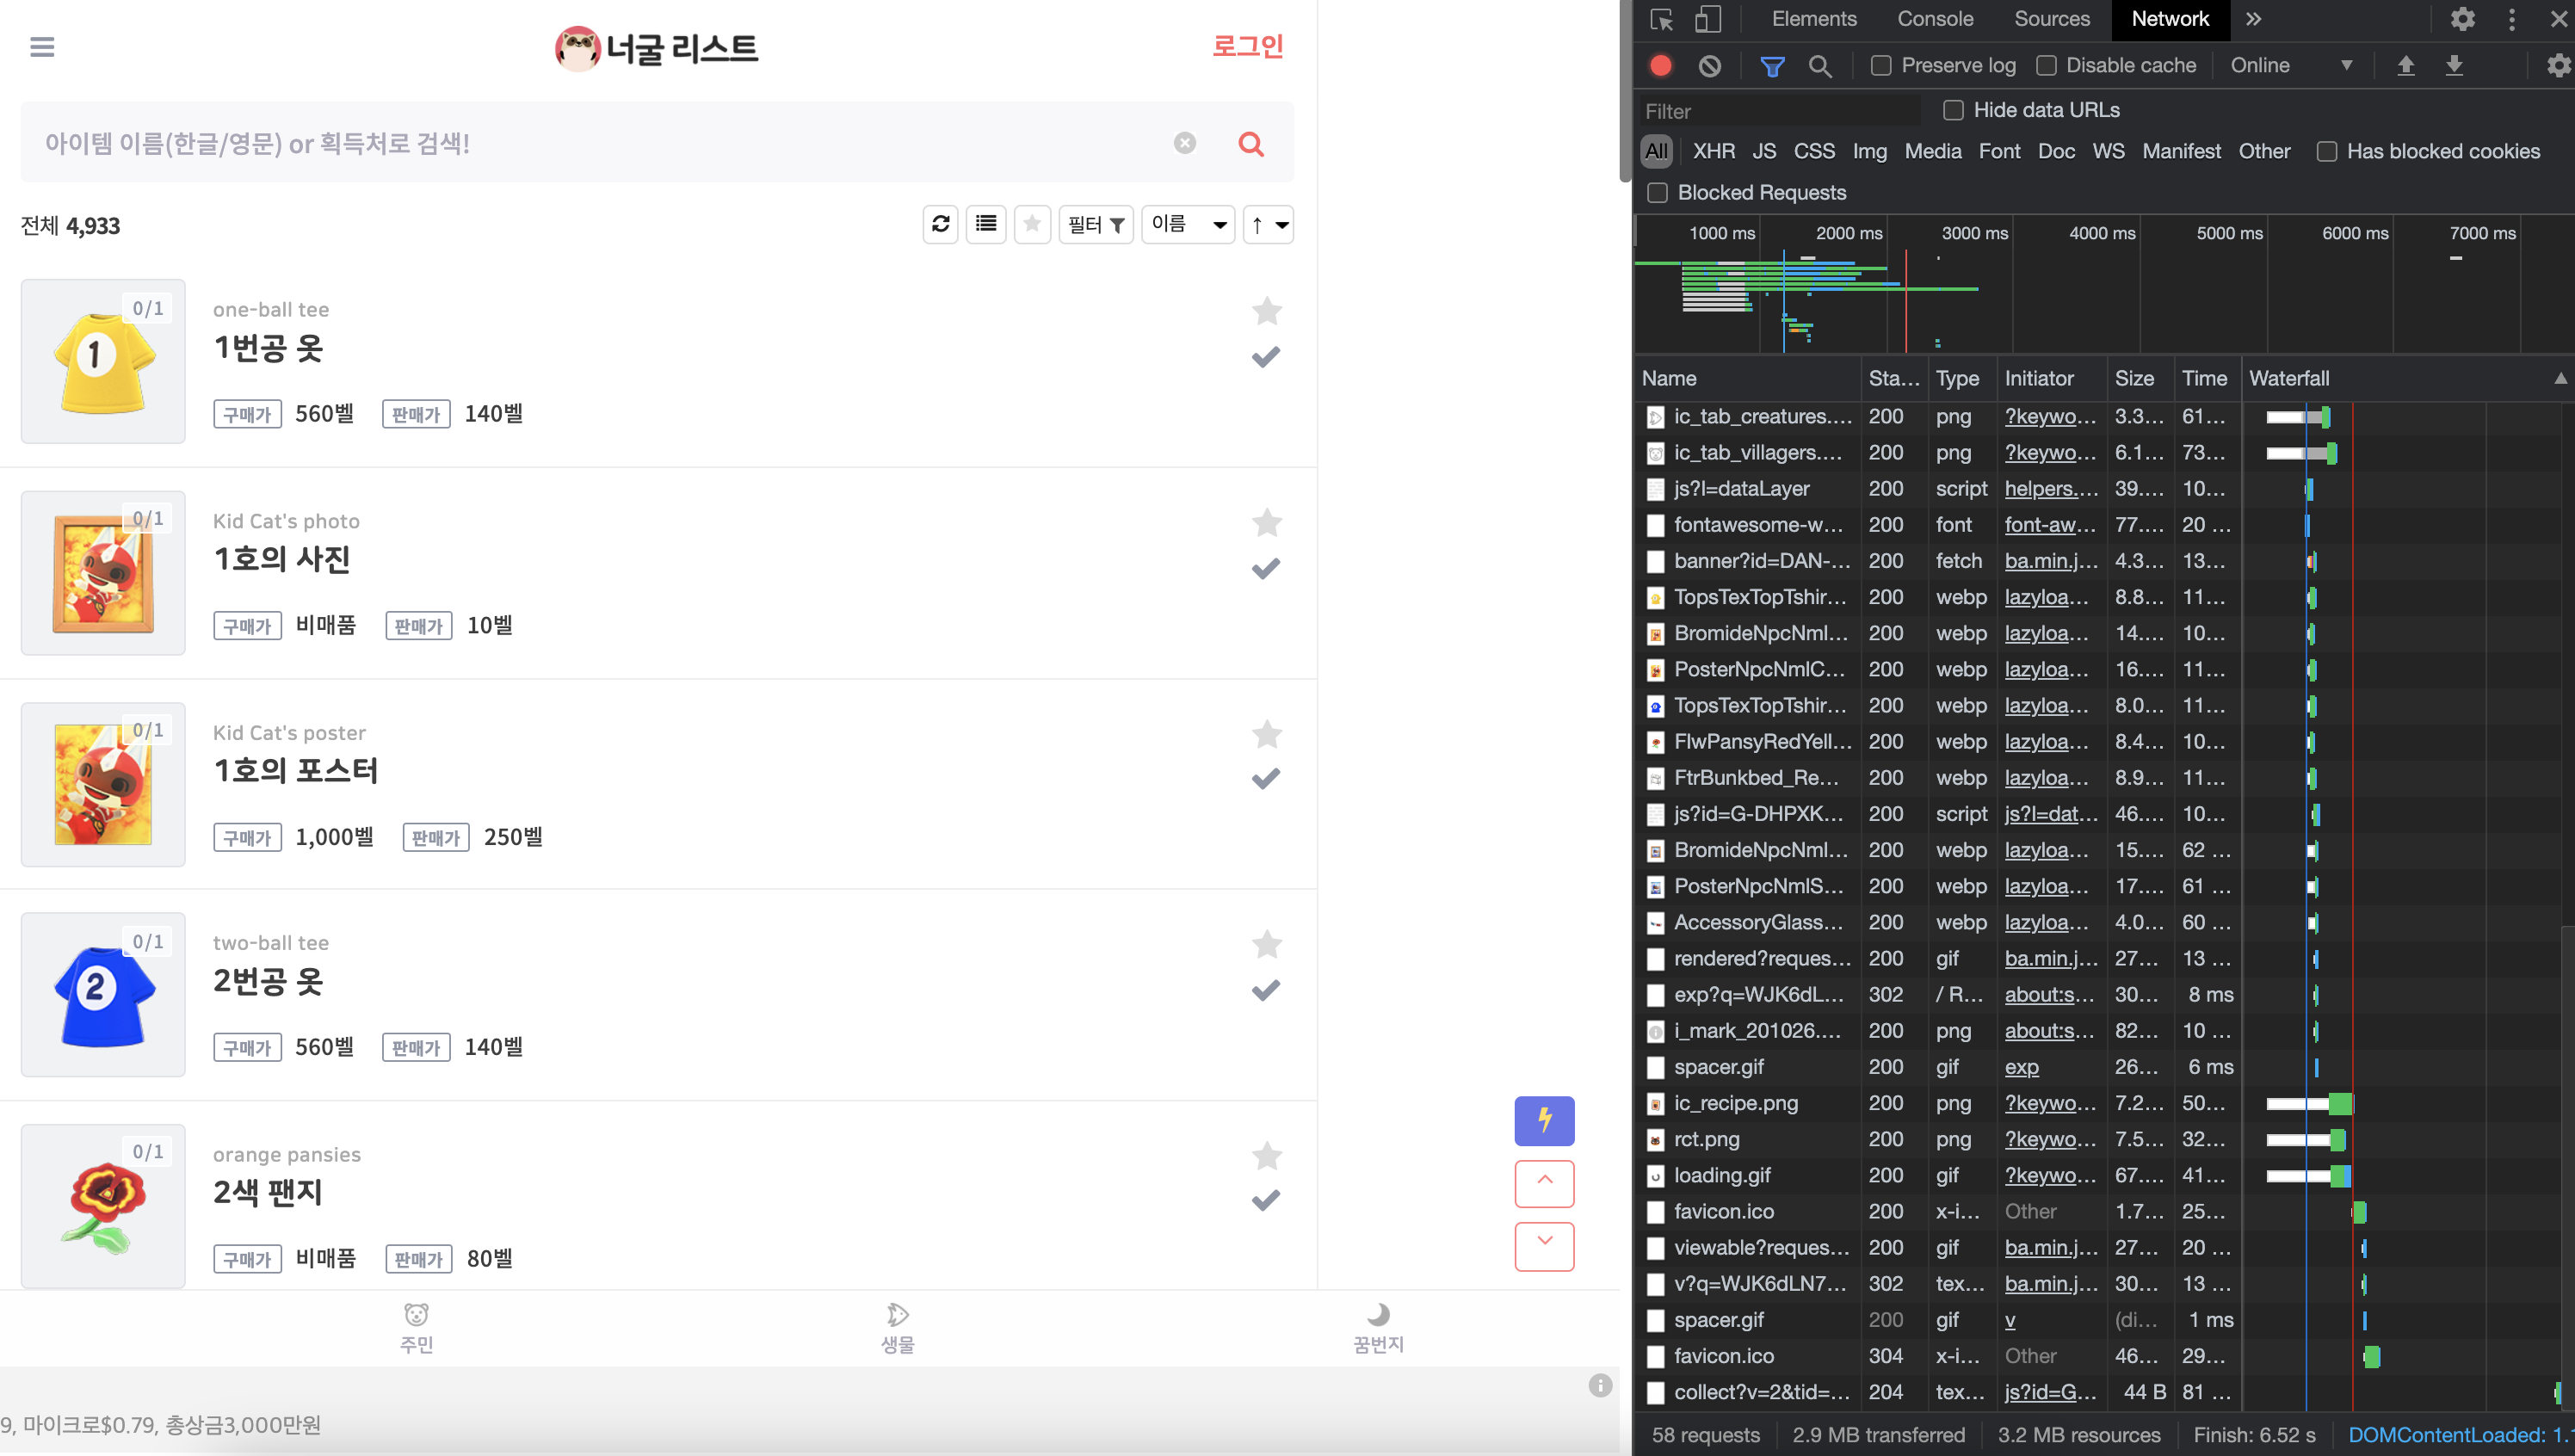Click the clear network log icon

tap(1710, 66)
